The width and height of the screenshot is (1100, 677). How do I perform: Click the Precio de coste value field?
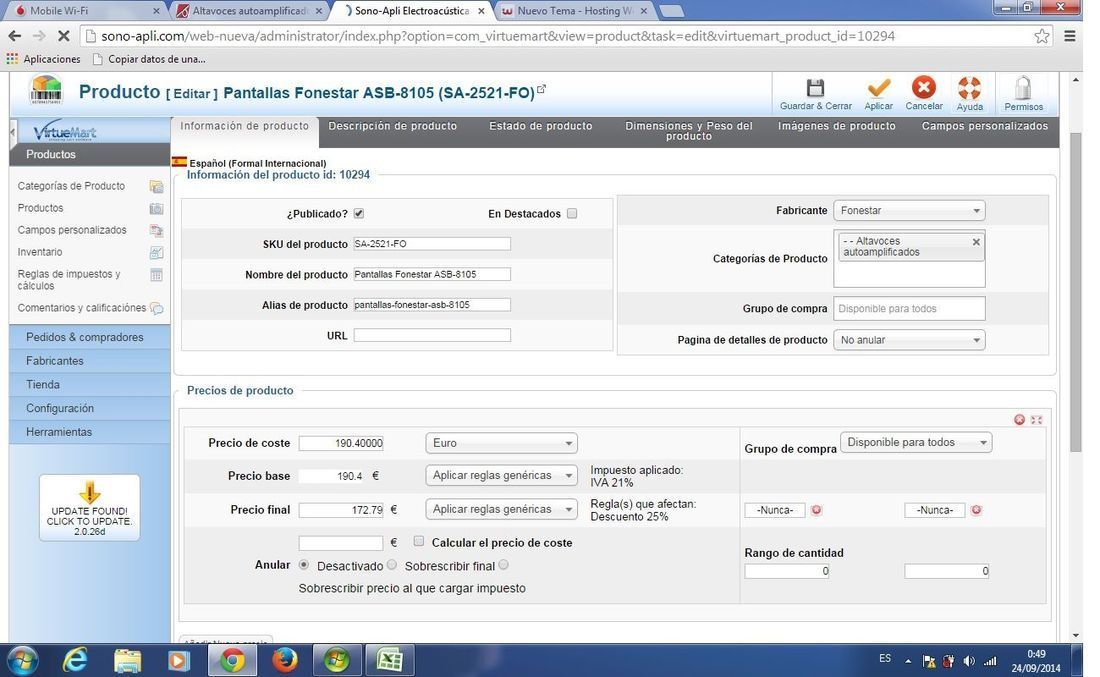[x=341, y=443]
